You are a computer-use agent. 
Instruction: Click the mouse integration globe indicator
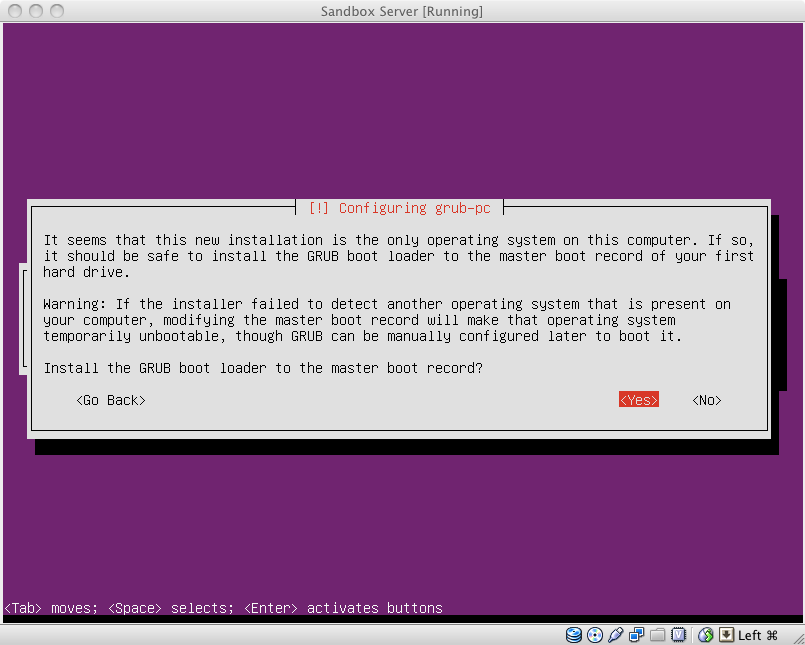[x=706, y=635]
